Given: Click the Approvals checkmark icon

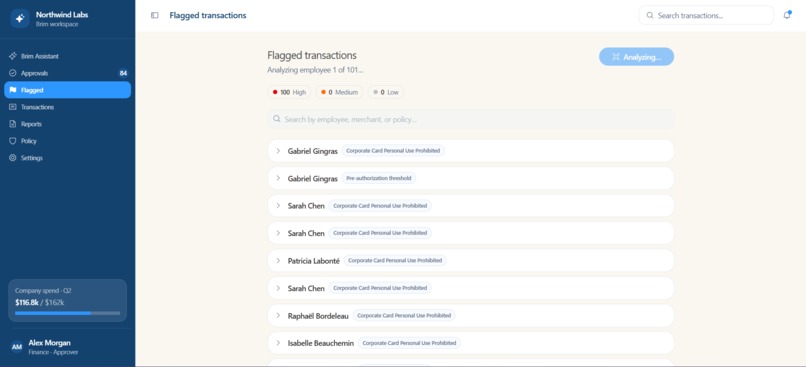Looking at the screenshot, I should pos(13,73).
